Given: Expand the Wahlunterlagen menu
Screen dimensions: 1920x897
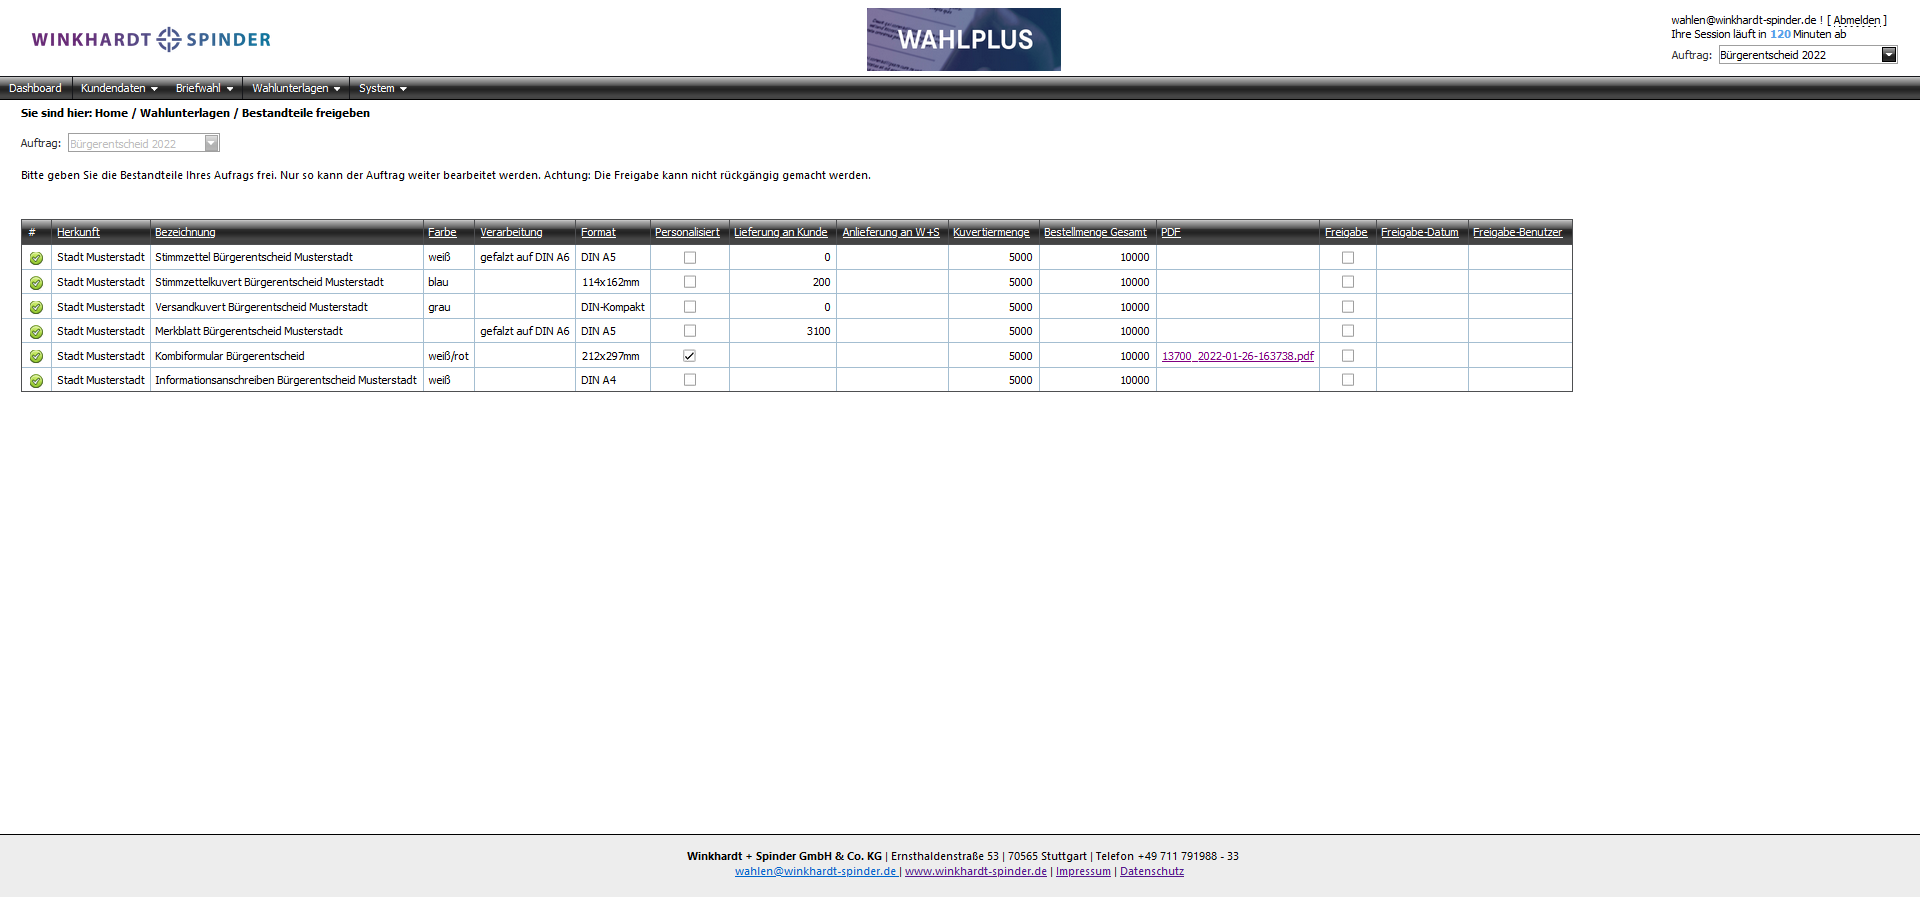Looking at the screenshot, I should coord(296,89).
